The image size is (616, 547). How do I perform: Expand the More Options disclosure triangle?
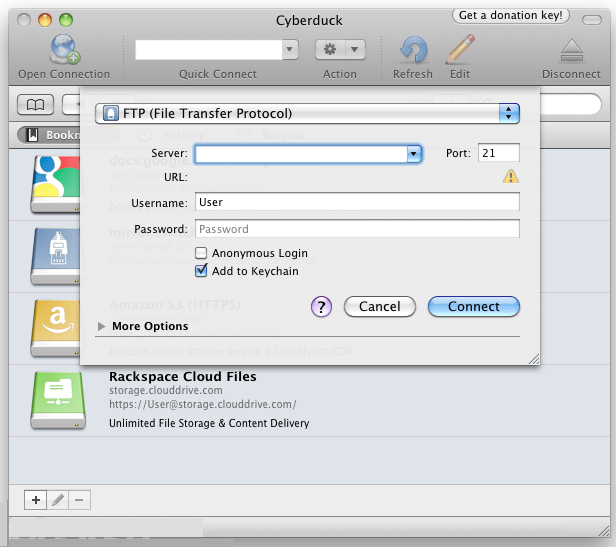coord(101,326)
